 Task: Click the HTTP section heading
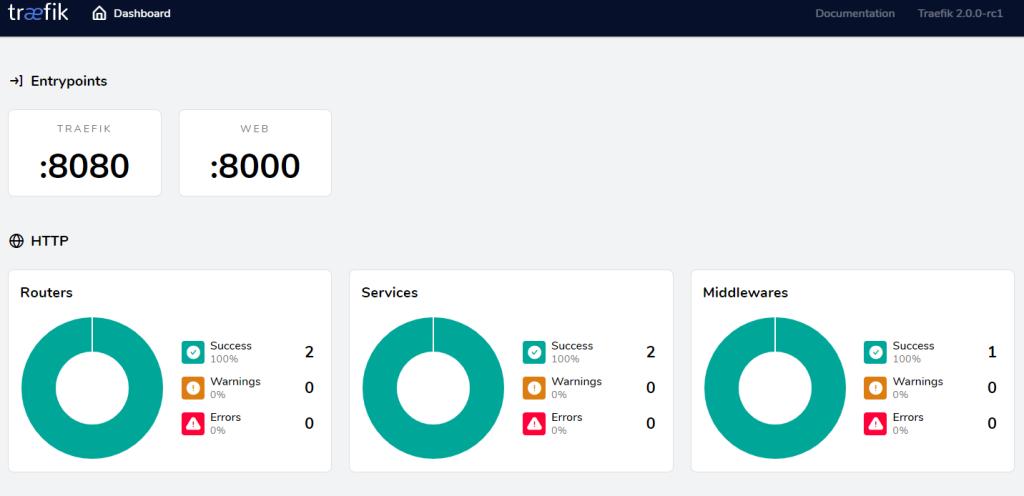point(50,241)
